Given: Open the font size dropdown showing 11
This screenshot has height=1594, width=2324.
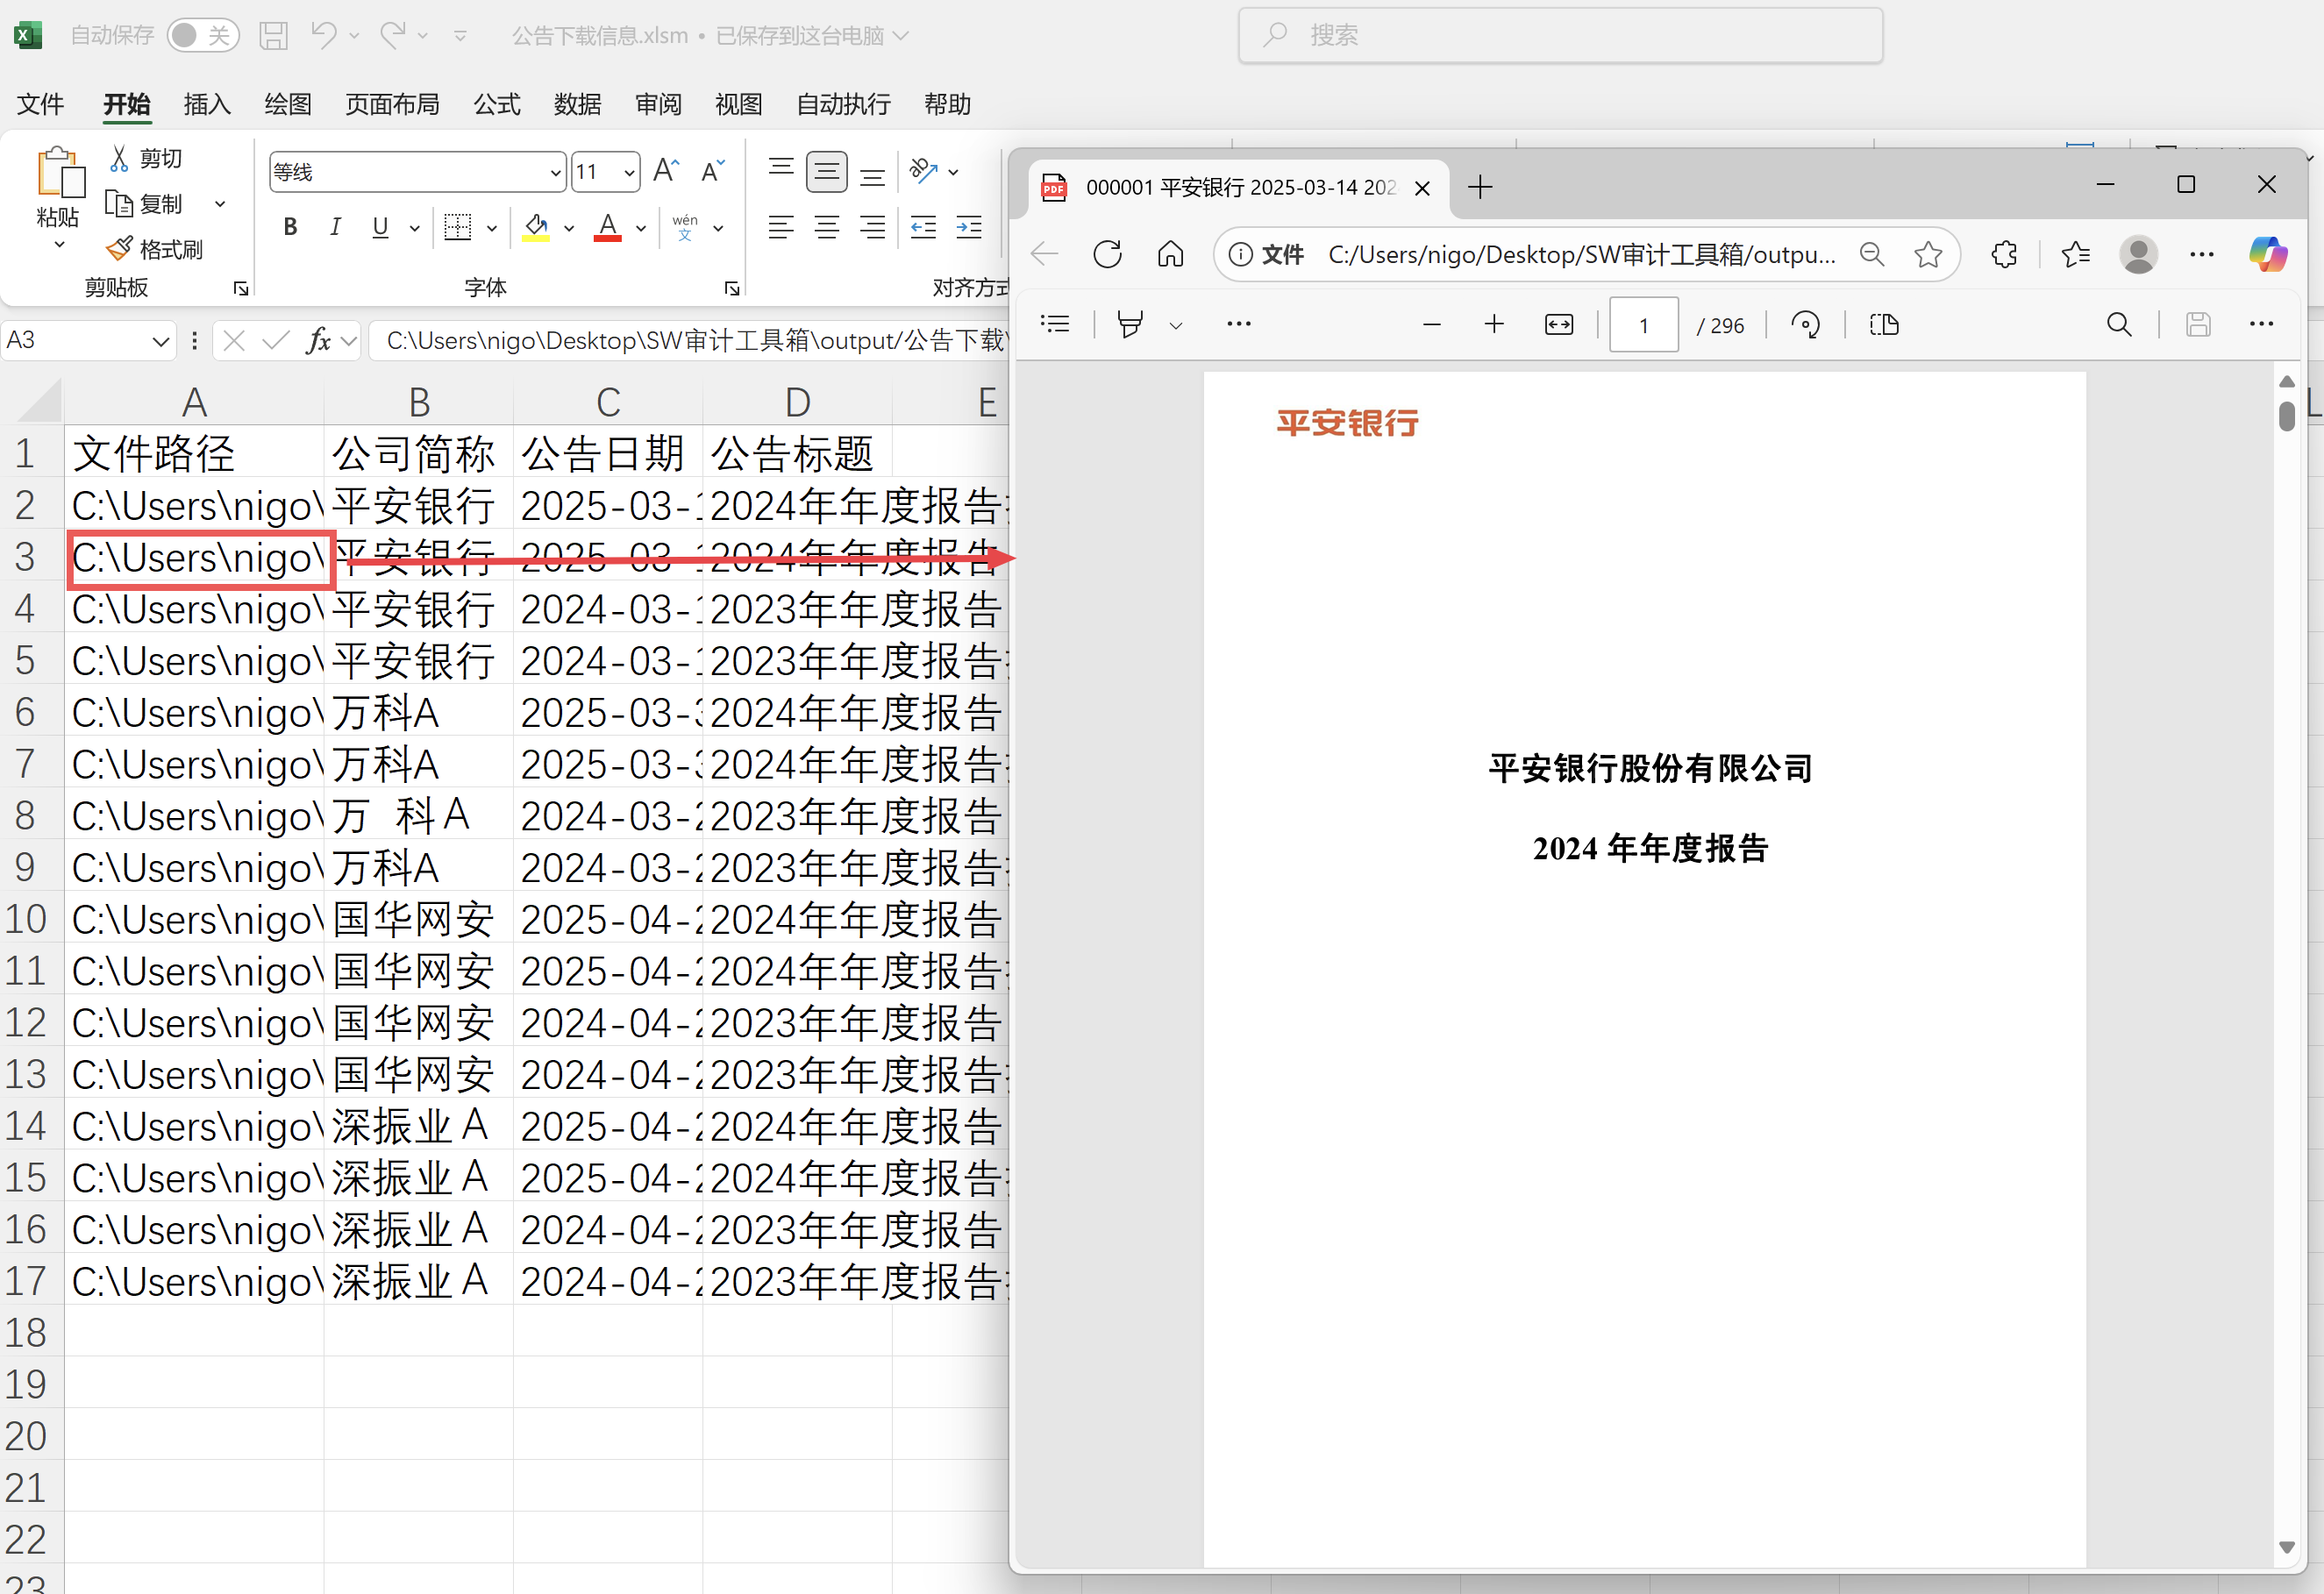Looking at the screenshot, I should tap(629, 173).
